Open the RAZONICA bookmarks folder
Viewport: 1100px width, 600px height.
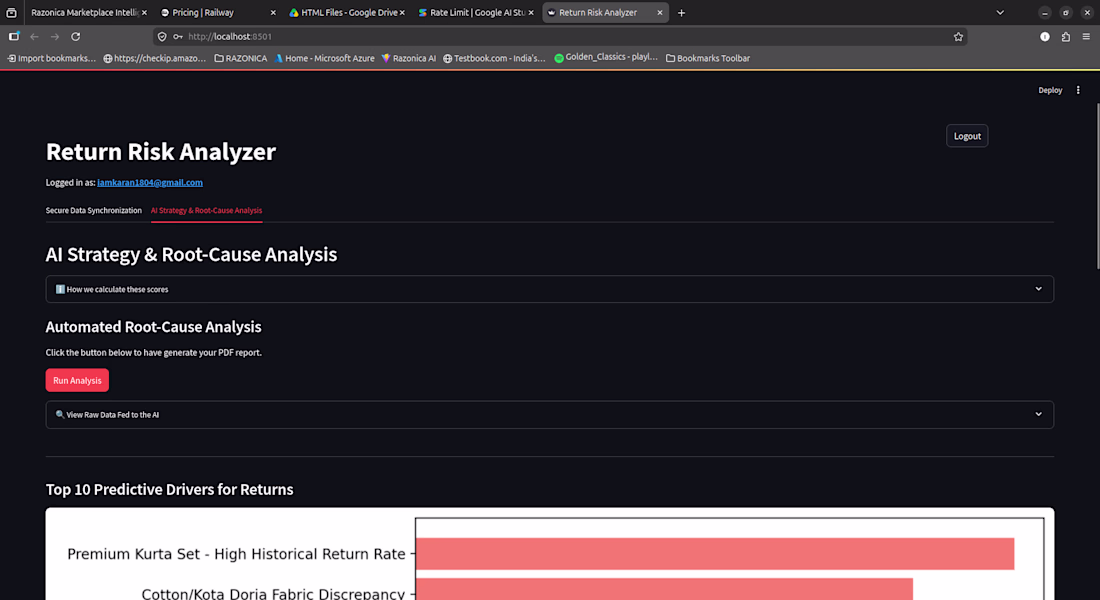pyautogui.click(x=241, y=58)
